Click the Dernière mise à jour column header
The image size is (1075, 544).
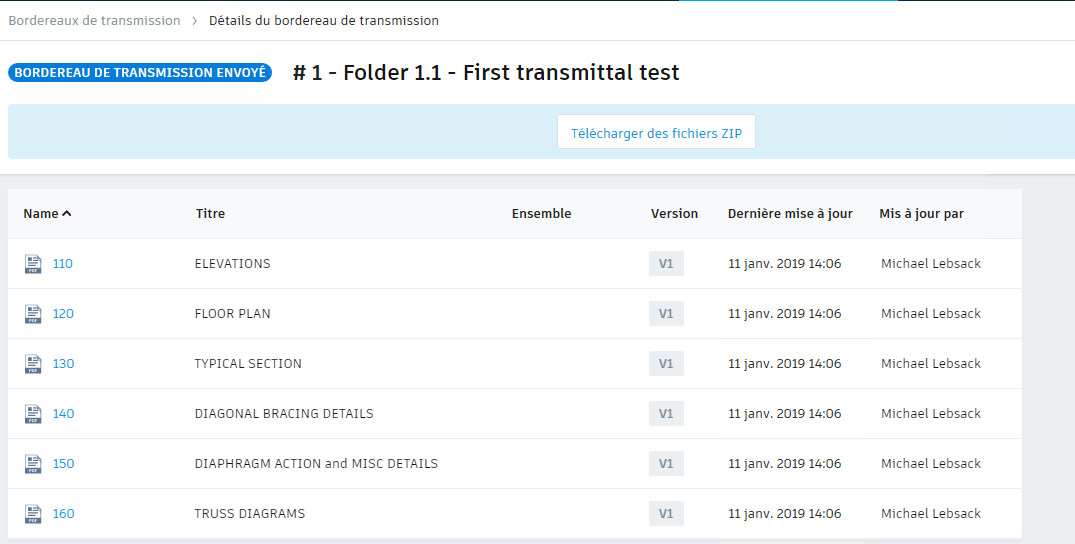click(790, 213)
